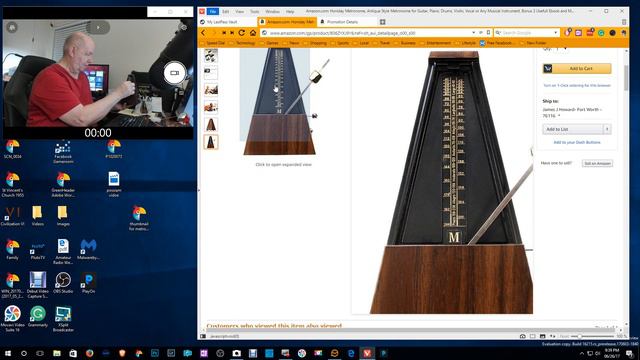
Task: Open Tools menu in browser
Action: point(255,11)
